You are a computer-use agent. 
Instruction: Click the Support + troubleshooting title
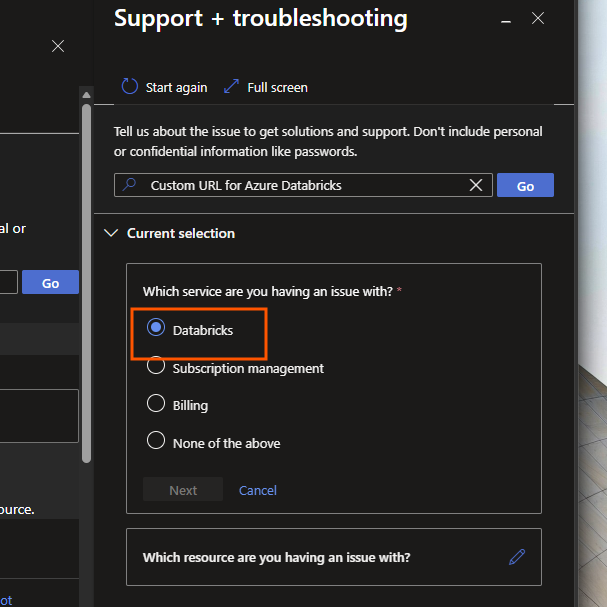261,18
